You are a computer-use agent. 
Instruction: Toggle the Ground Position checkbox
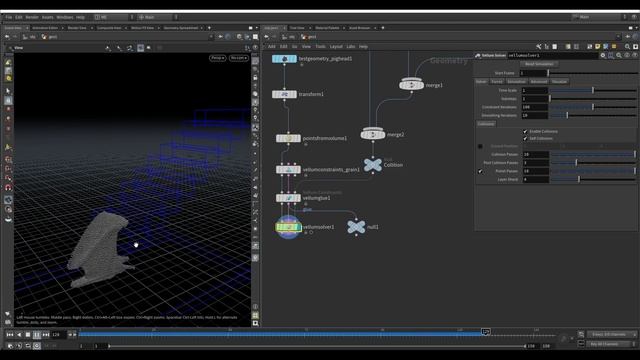[480, 146]
